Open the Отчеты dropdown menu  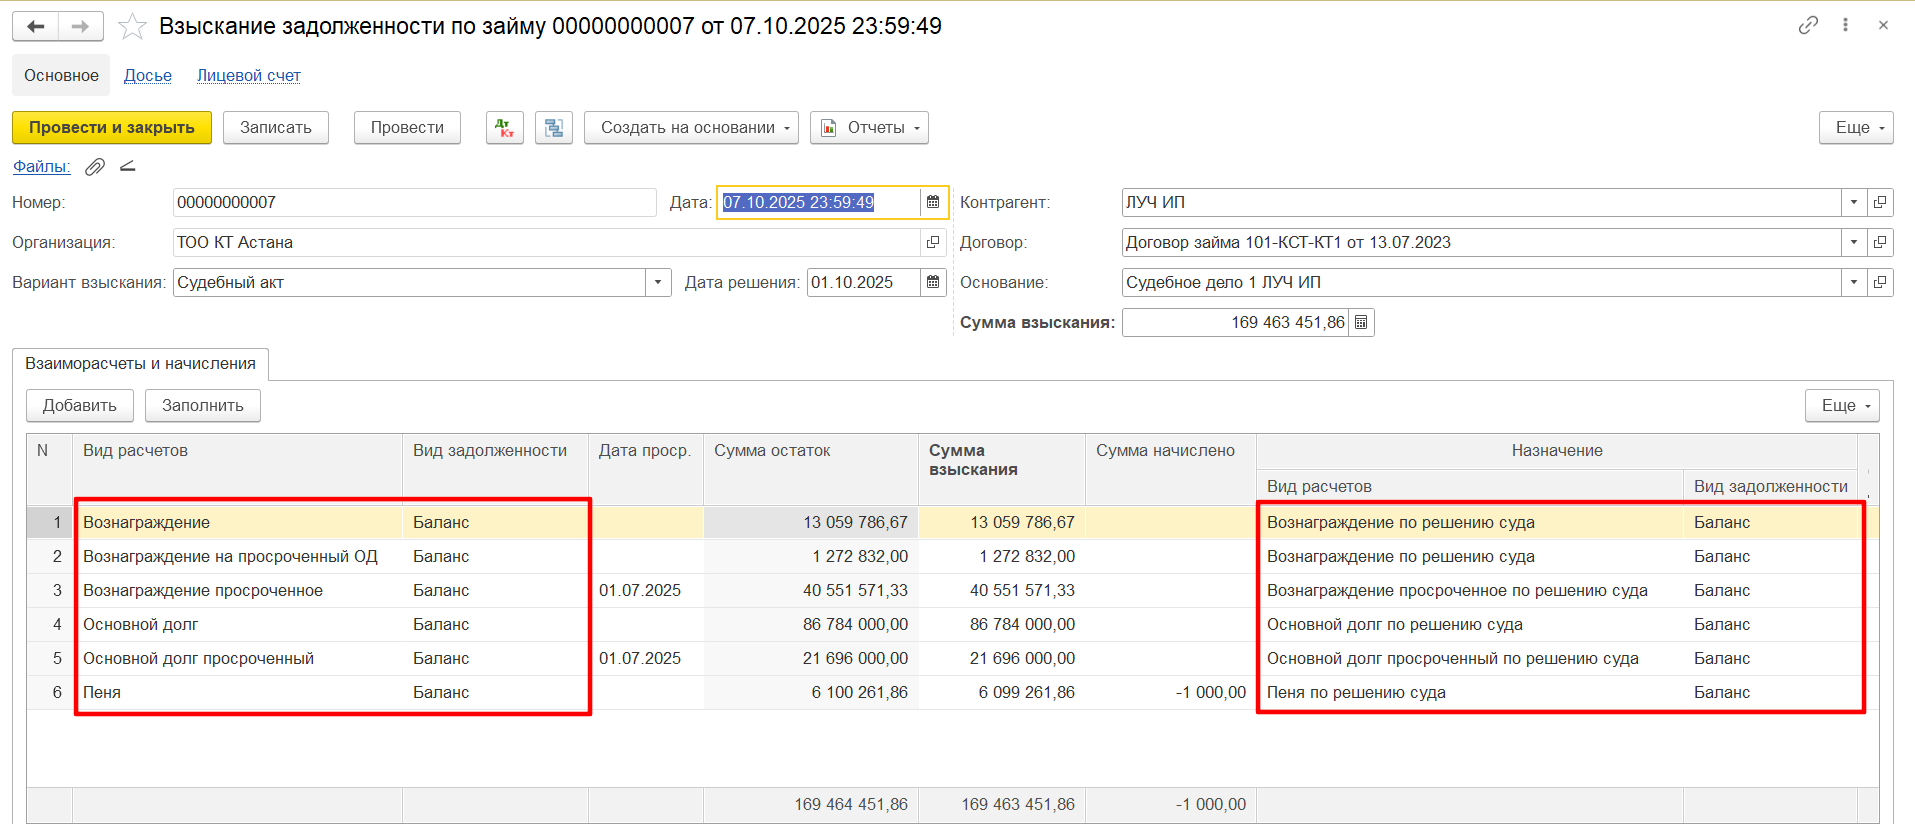pyautogui.click(x=869, y=128)
